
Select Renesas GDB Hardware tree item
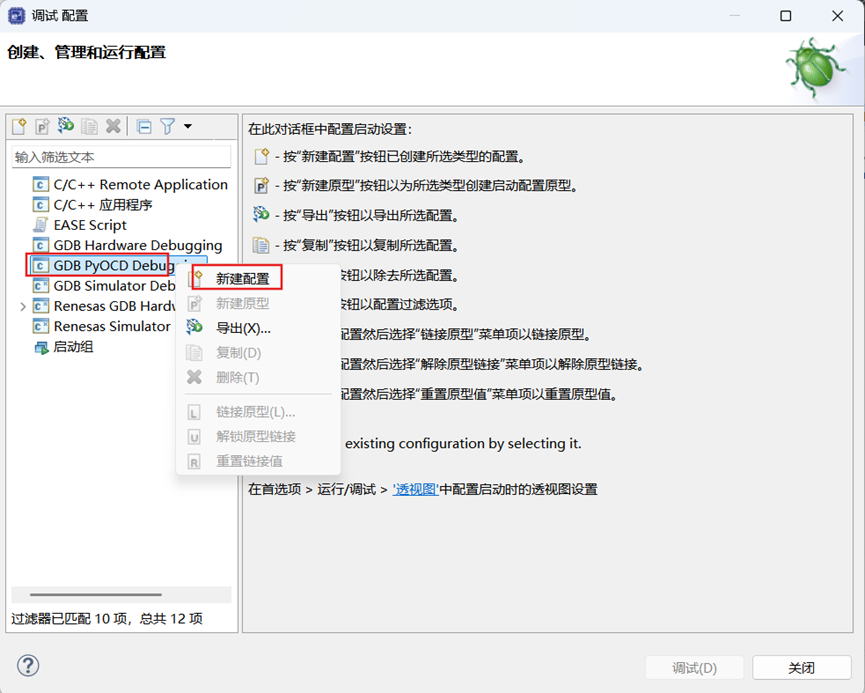pos(104,306)
